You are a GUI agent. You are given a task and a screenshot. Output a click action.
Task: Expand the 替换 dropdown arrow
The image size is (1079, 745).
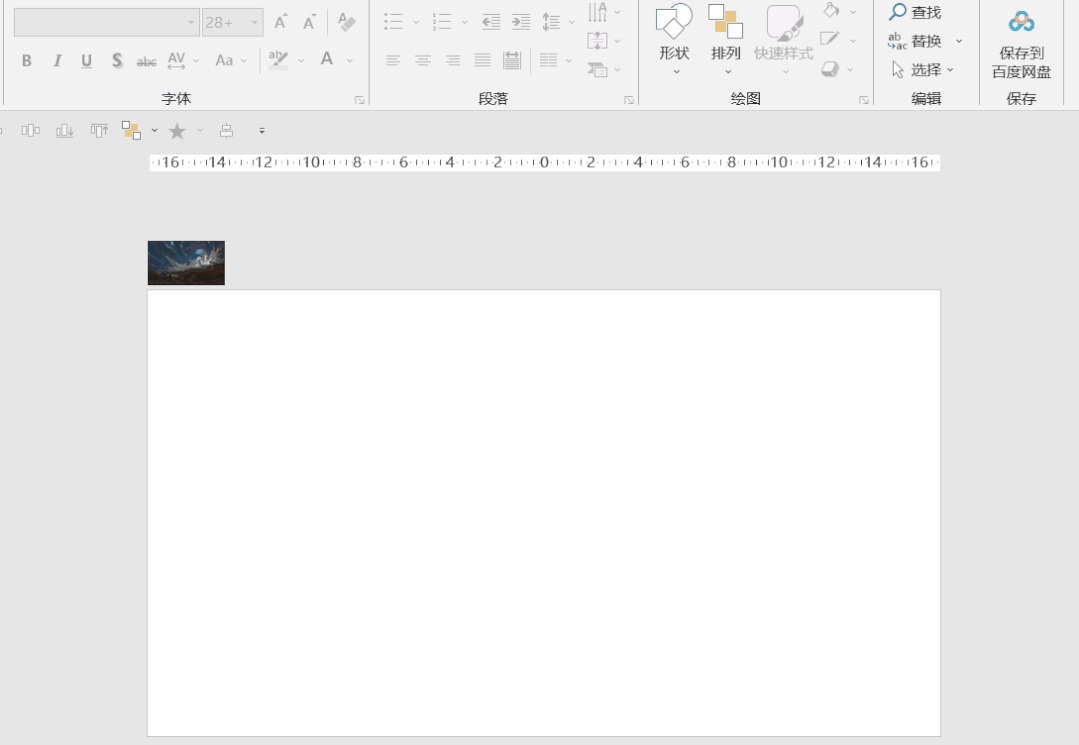point(959,41)
